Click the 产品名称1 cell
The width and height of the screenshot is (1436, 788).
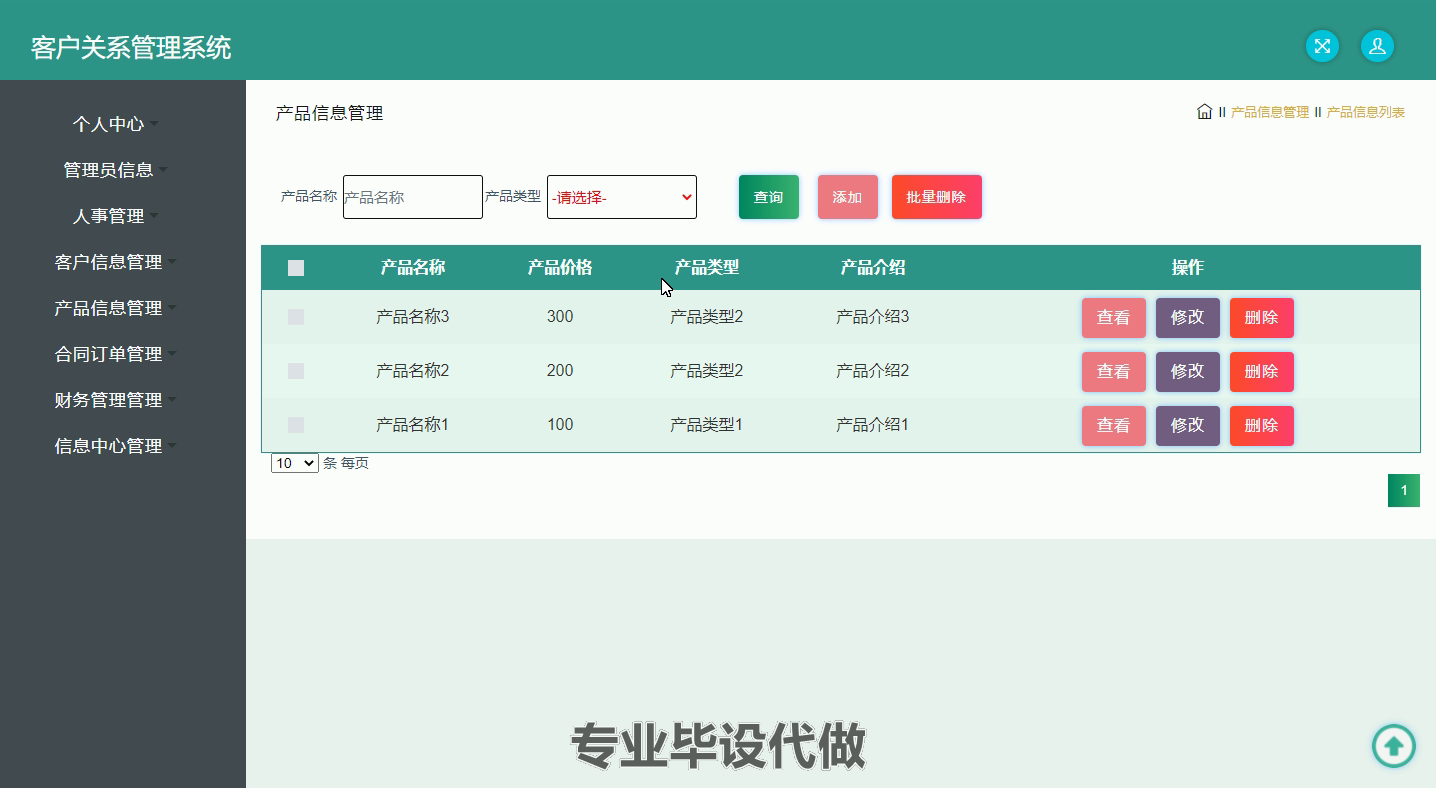(413, 425)
